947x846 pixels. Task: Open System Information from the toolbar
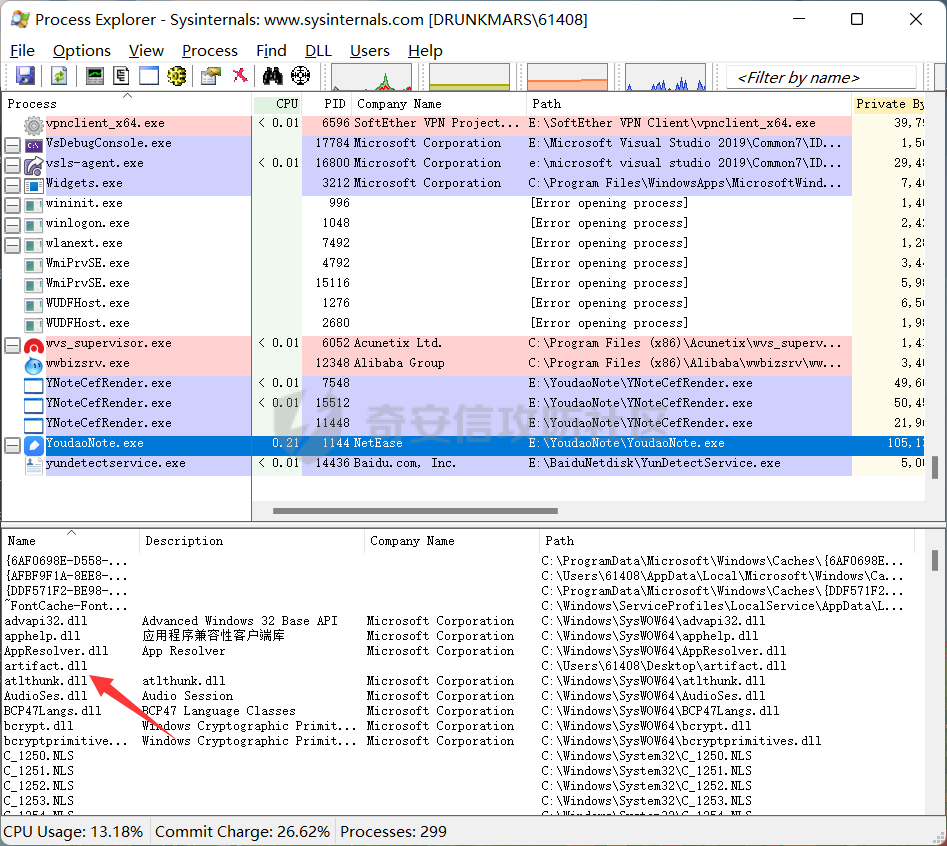tap(95, 76)
